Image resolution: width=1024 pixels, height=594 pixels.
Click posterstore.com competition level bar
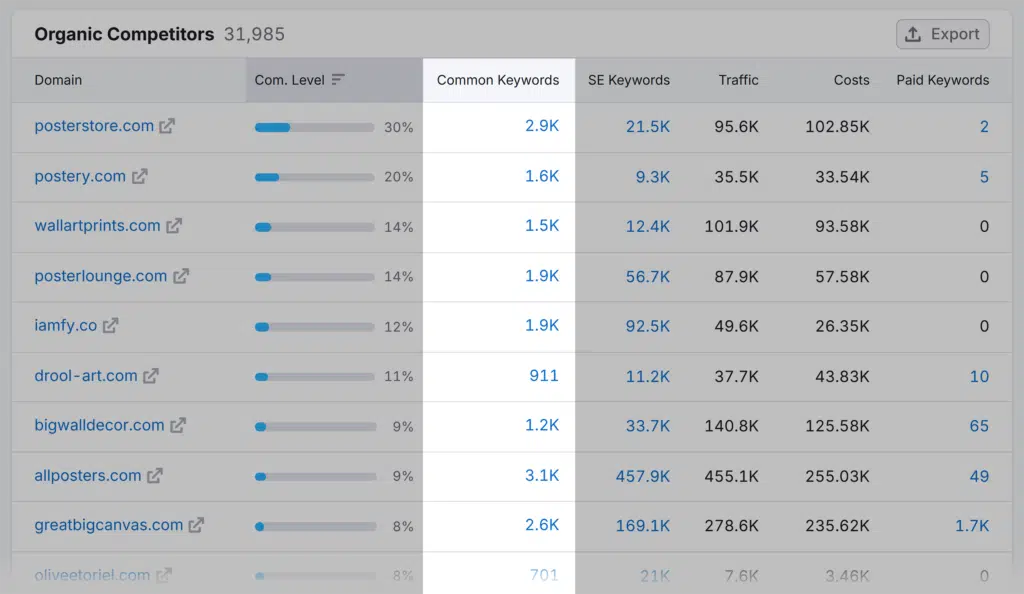coord(314,127)
